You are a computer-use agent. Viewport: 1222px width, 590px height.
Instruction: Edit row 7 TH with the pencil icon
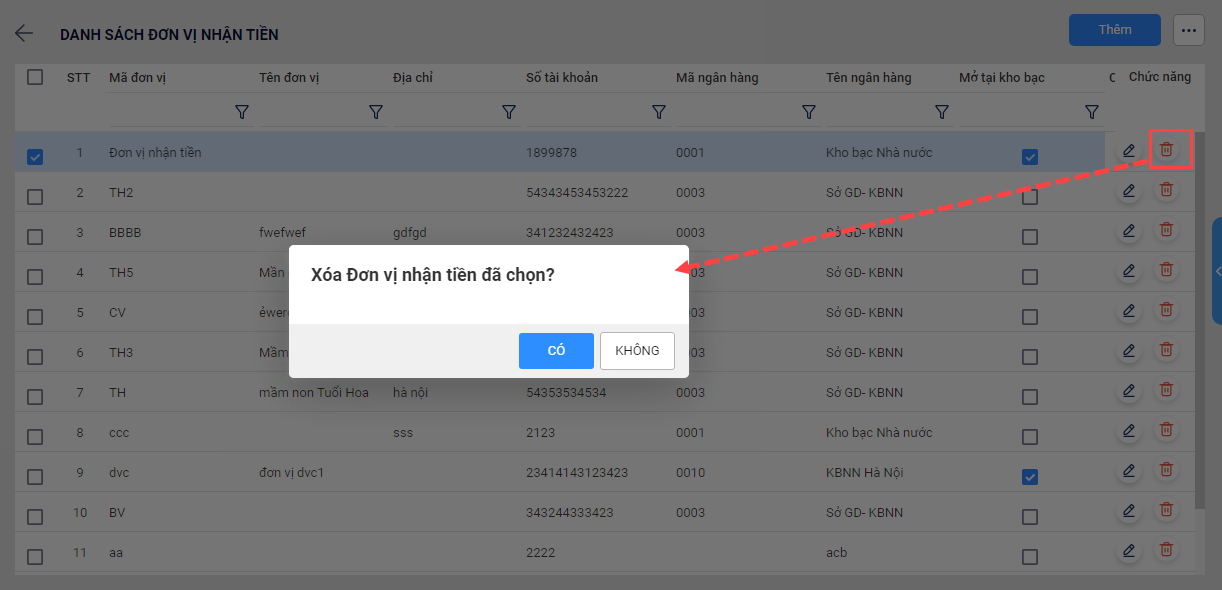point(1129,390)
